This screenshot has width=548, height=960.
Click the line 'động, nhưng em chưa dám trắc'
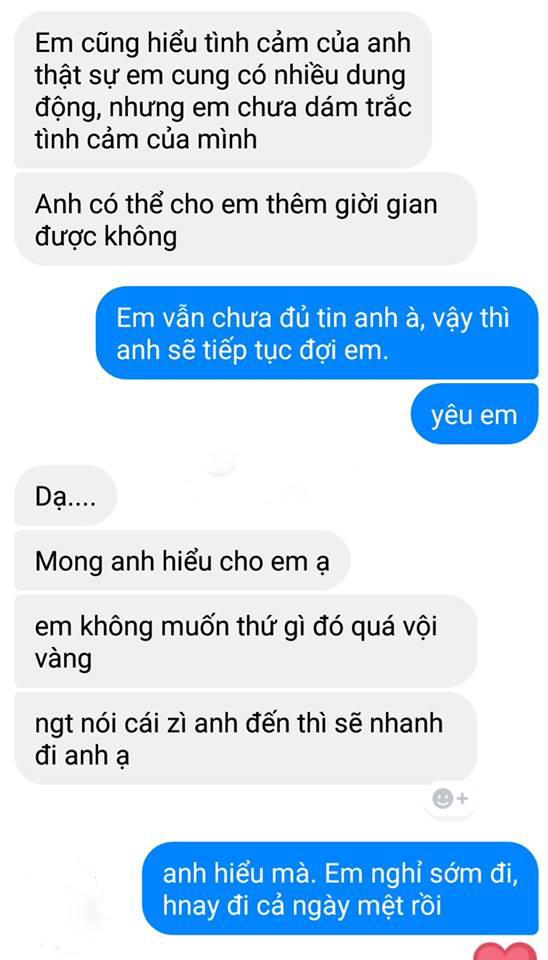223,107
